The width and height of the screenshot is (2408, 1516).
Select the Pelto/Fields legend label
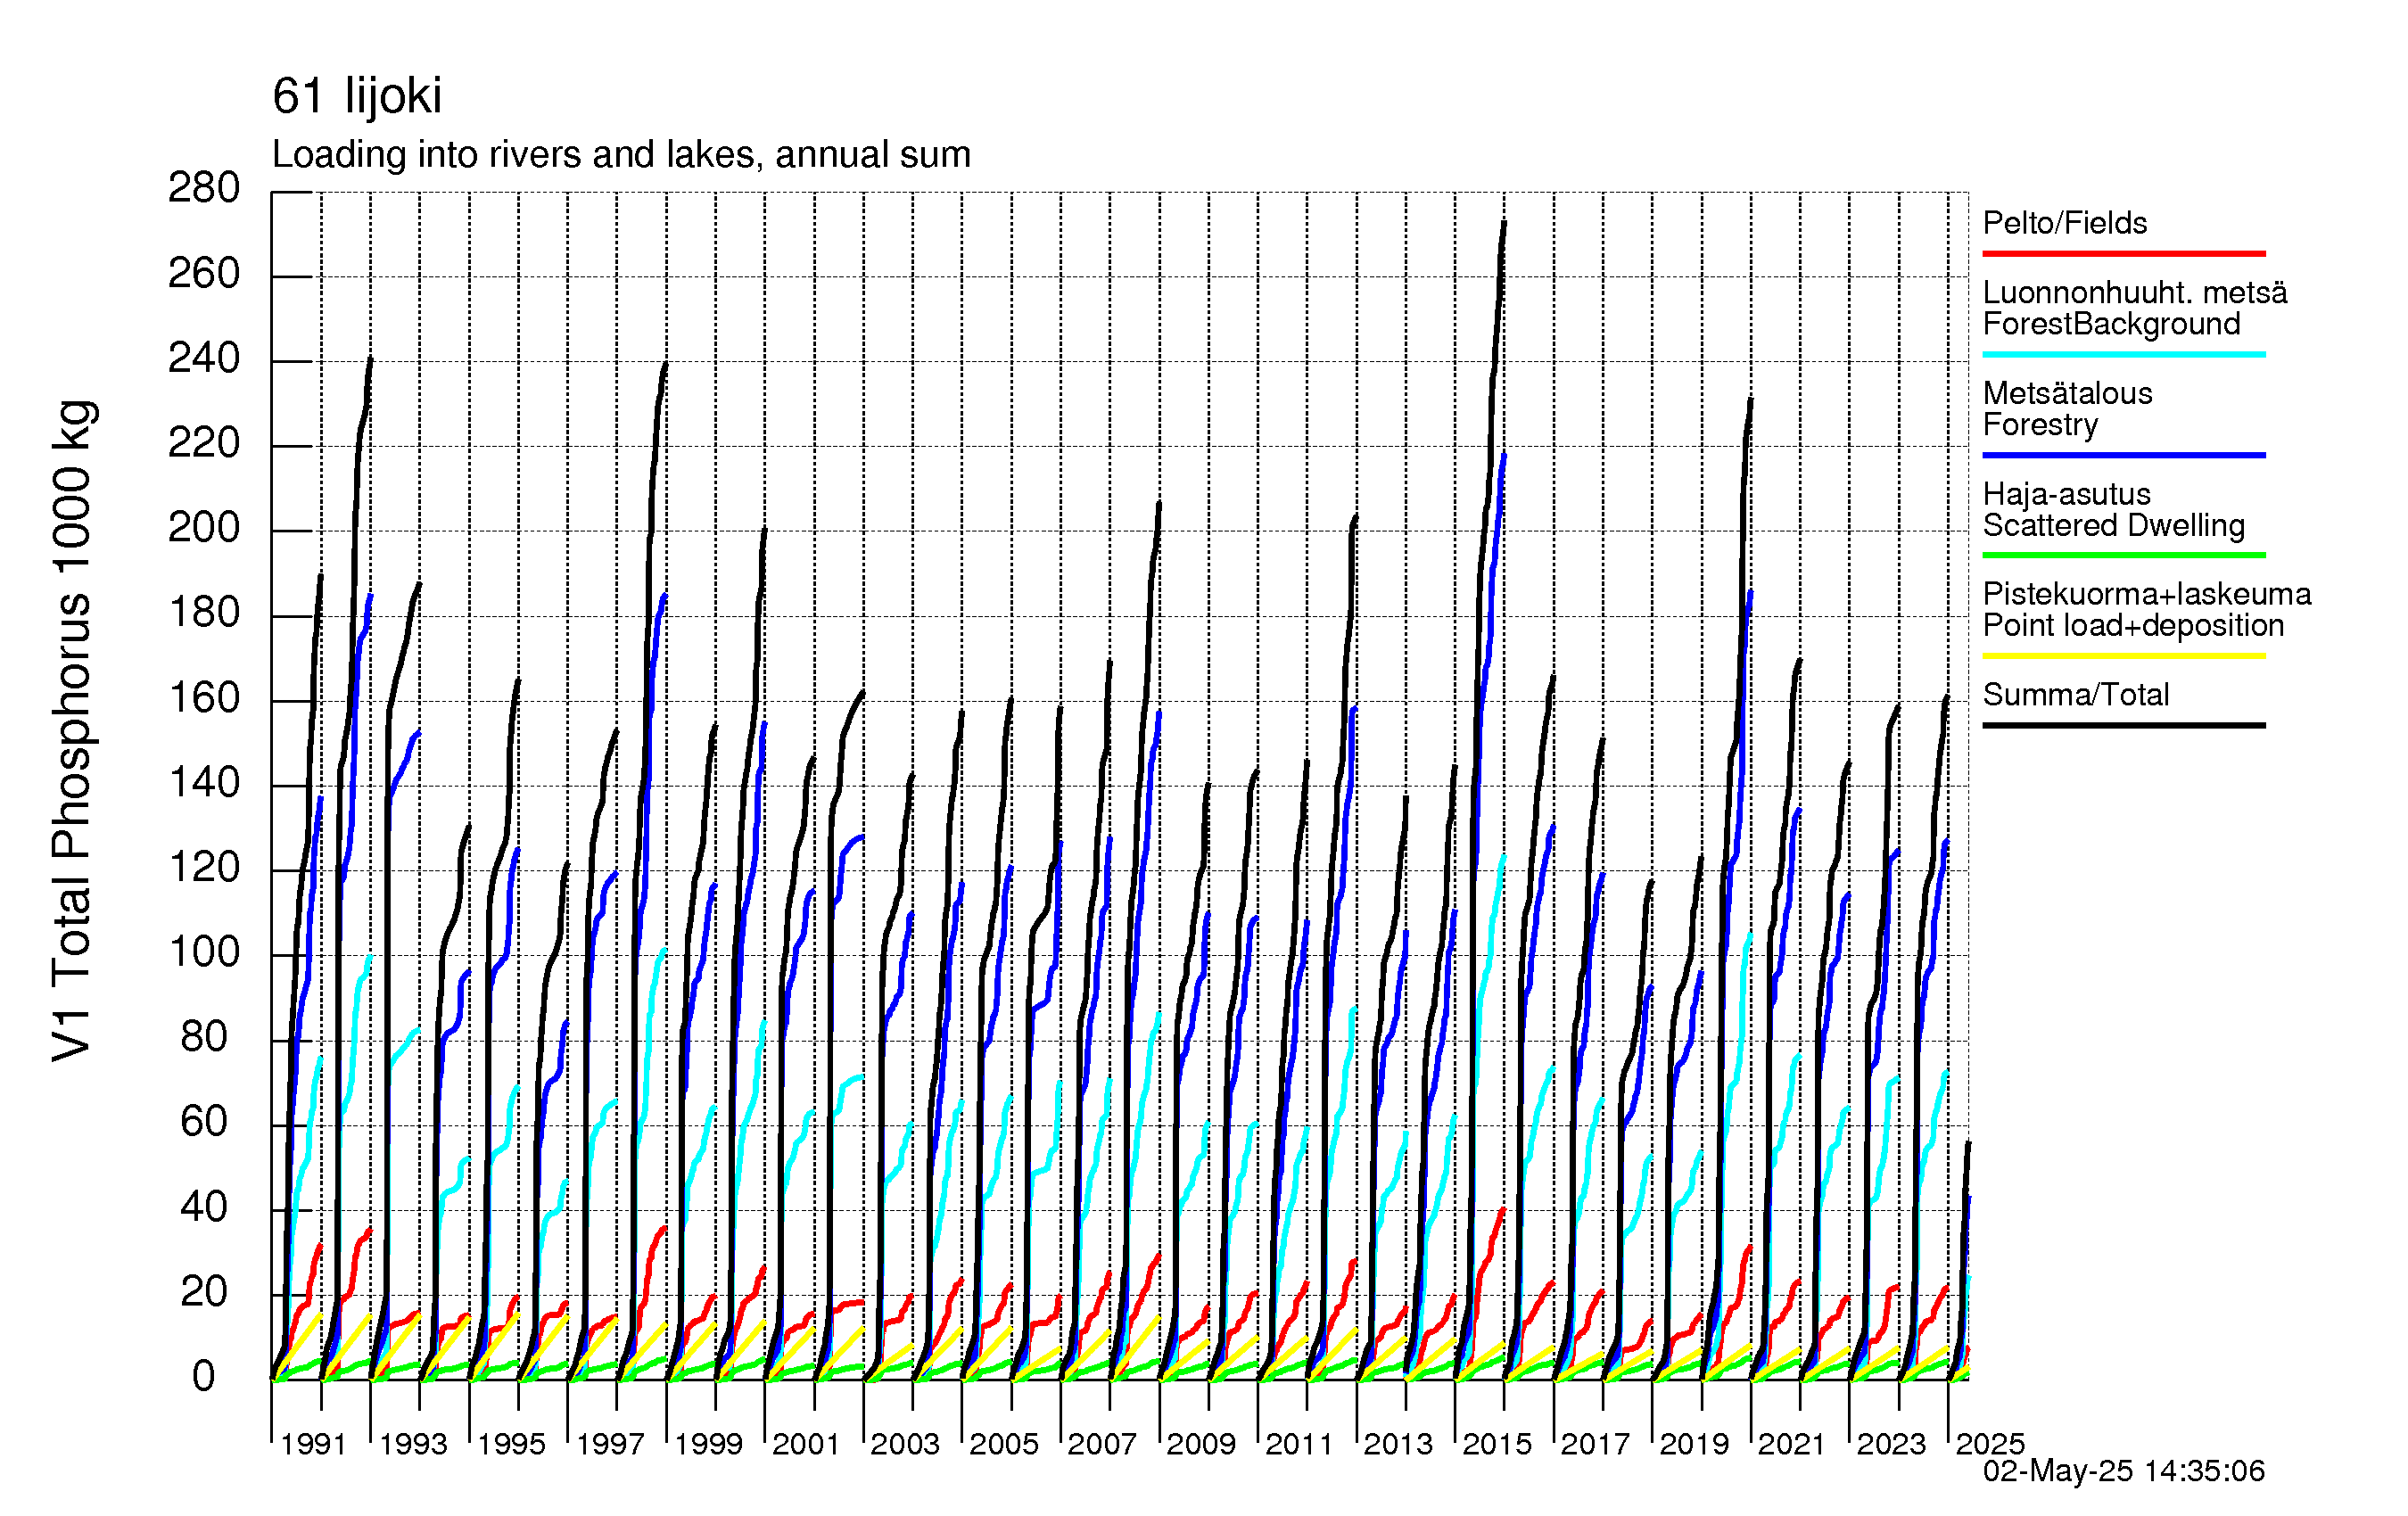coord(2065,222)
